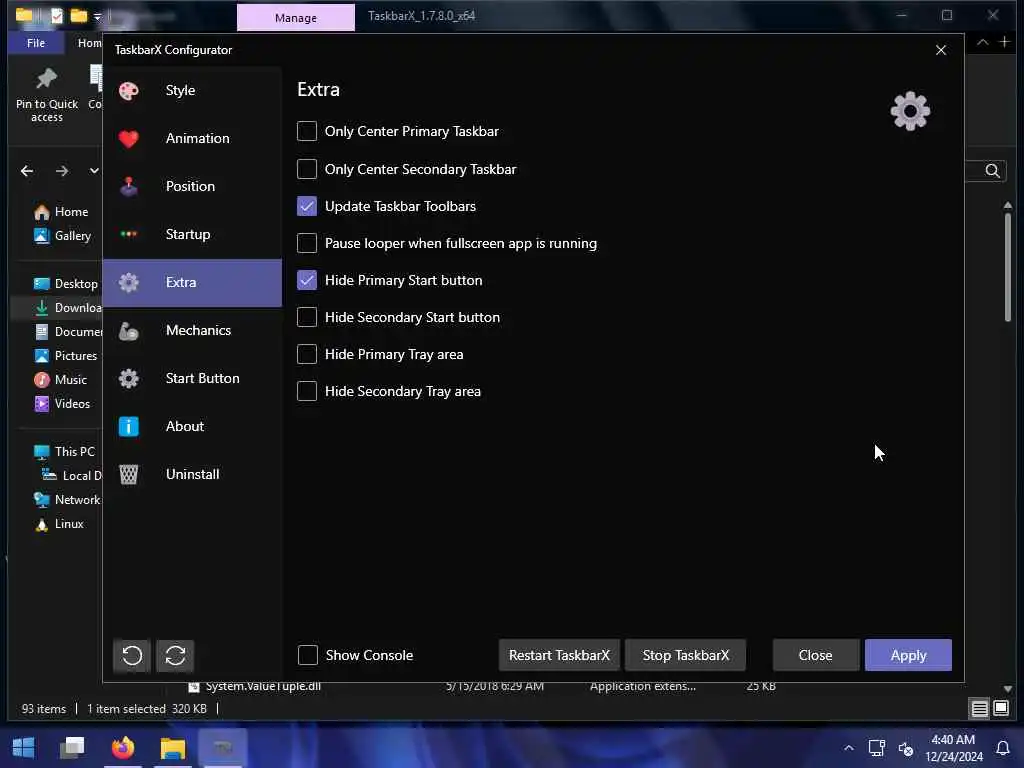1024x768 pixels.
Task: Switch to details view icon in Explorer
Action: click(x=980, y=709)
